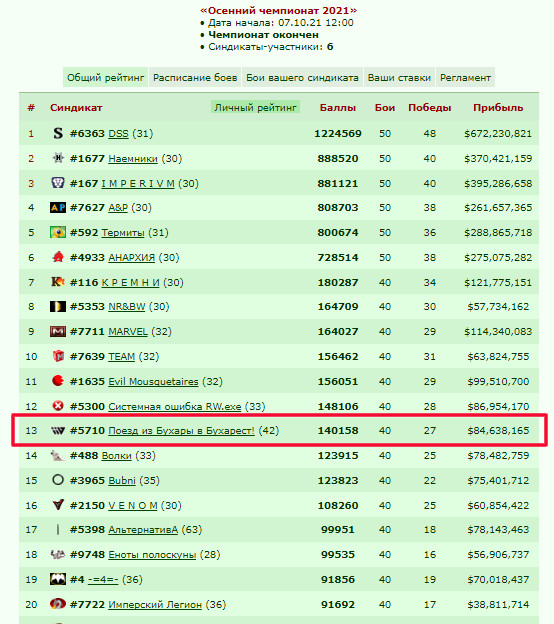The height and width of the screenshot is (624, 554).
Task: Open the Регламент tab
Action: 465,78
